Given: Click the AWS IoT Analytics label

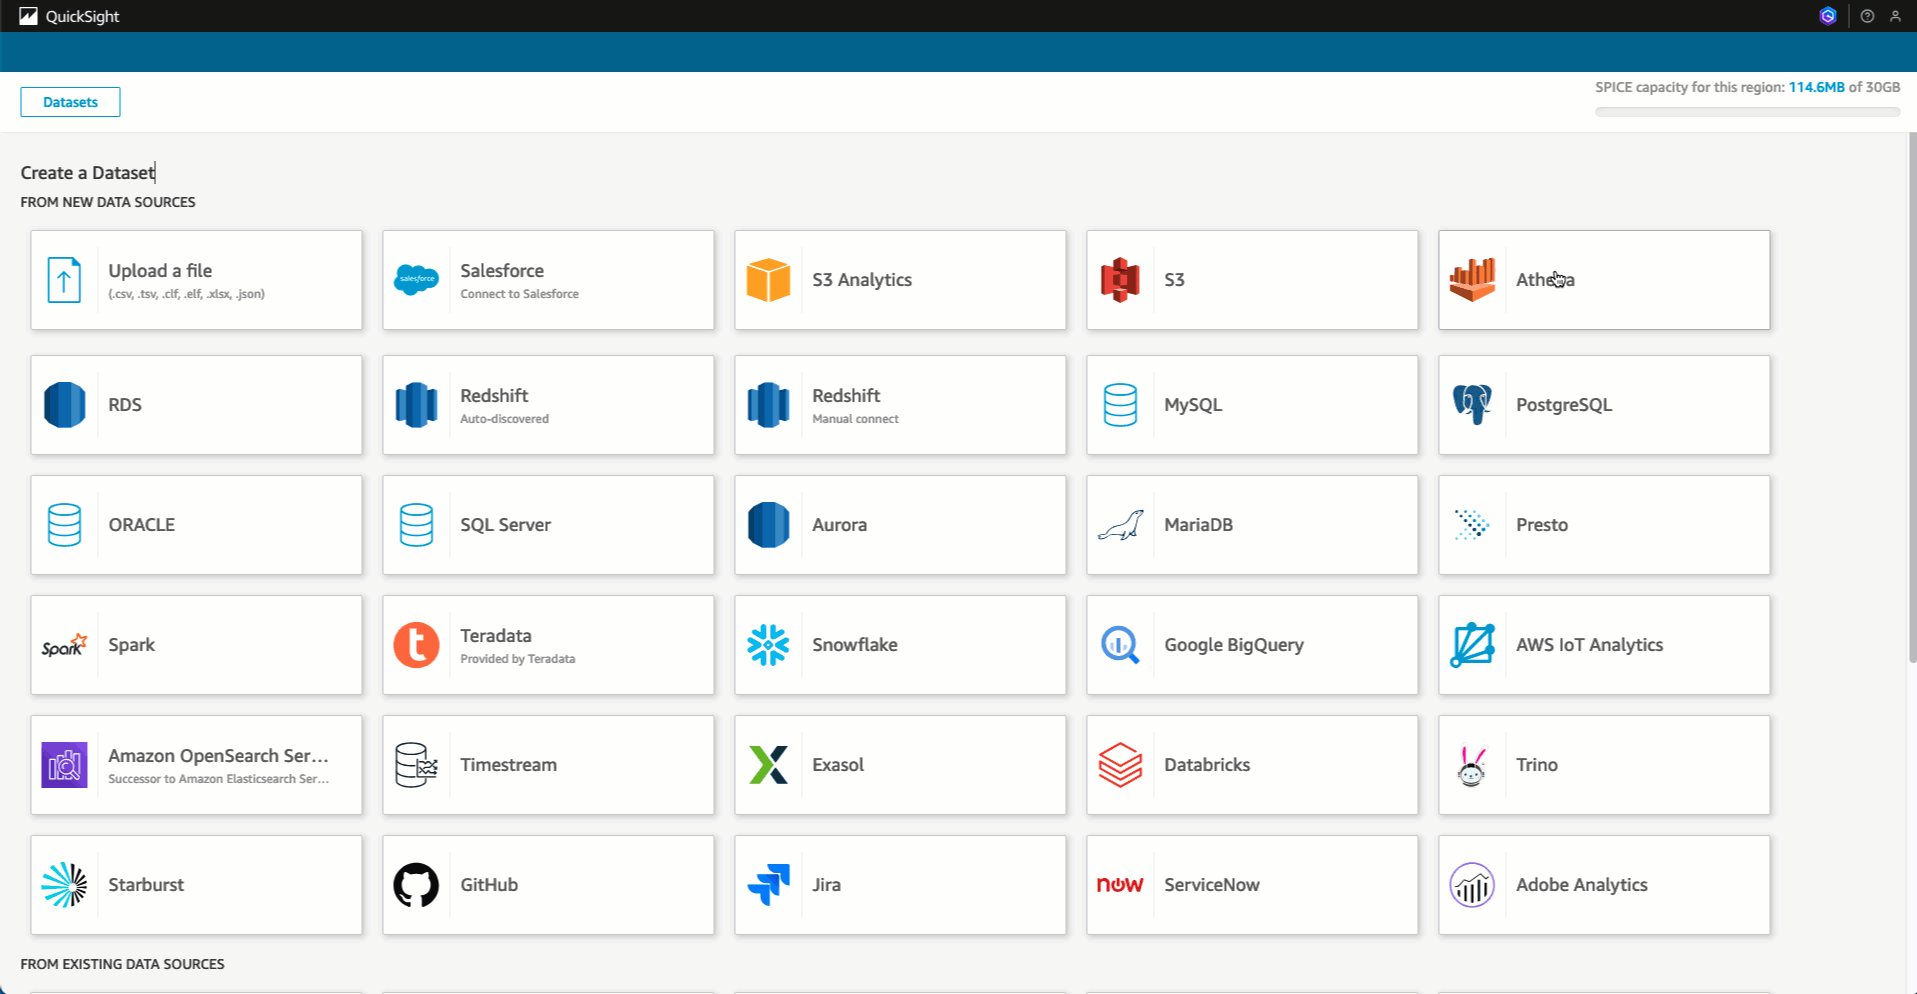Looking at the screenshot, I should click(x=1590, y=645).
